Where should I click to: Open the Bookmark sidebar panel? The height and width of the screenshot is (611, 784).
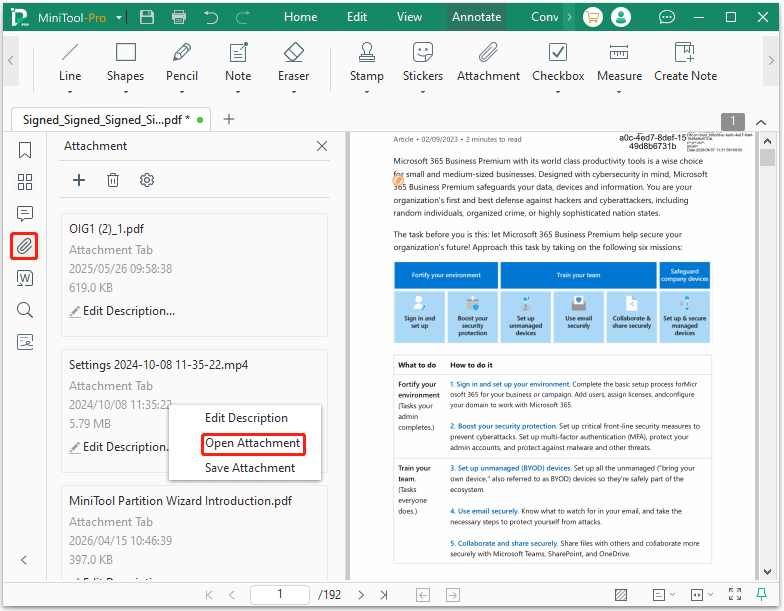pyautogui.click(x=25, y=150)
